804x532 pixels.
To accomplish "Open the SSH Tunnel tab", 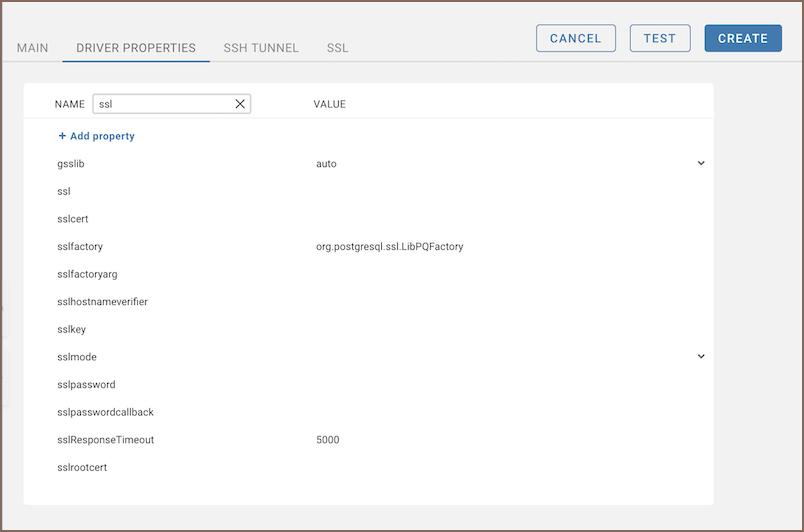I will (261, 48).
